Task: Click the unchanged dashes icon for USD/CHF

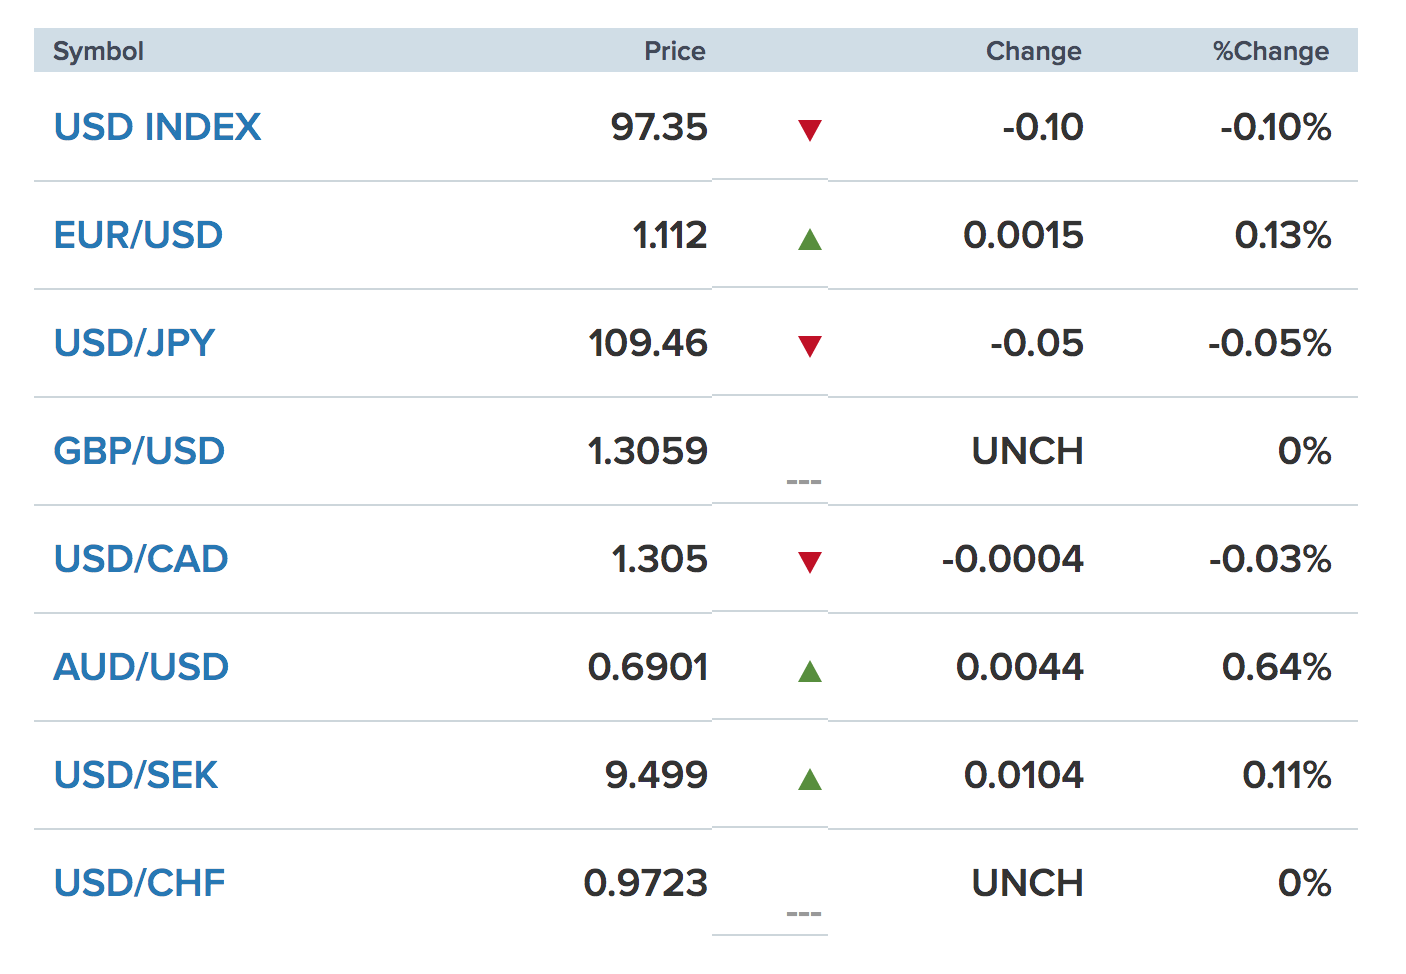Action: pyautogui.click(x=804, y=914)
